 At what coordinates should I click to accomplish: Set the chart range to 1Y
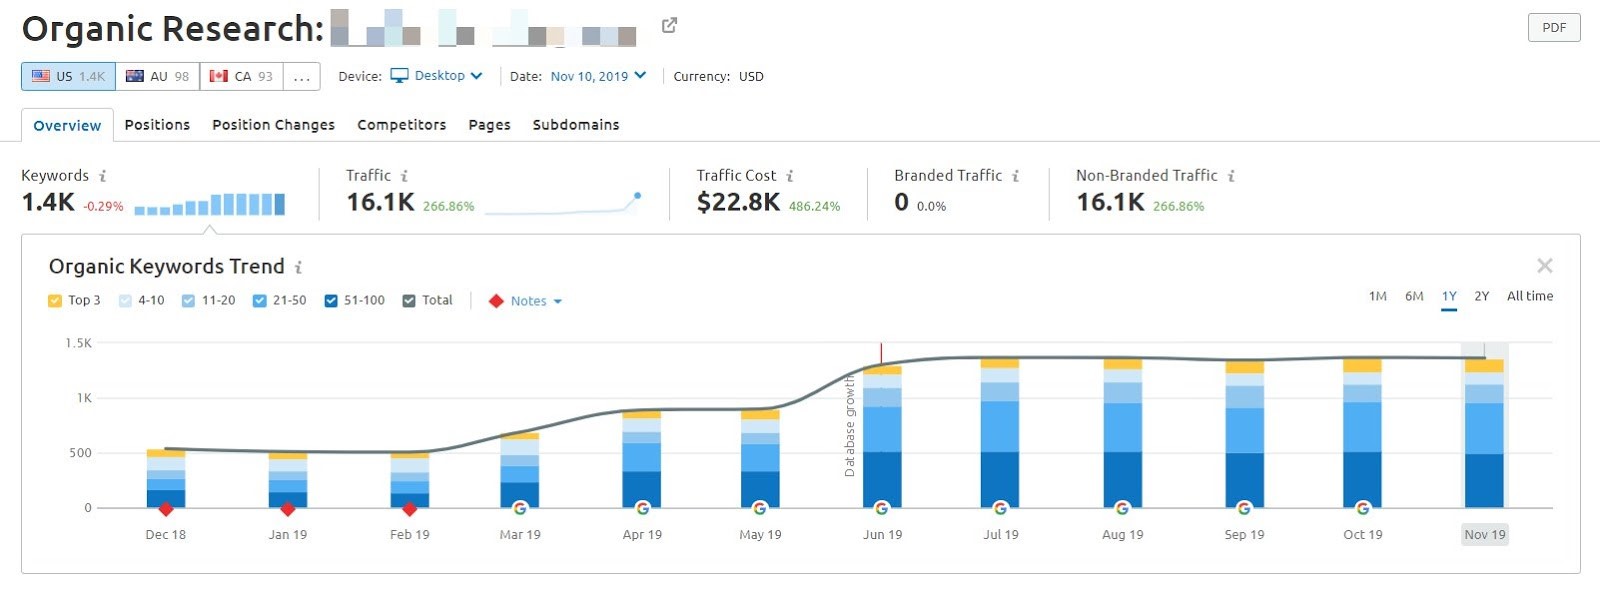point(1449,297)
